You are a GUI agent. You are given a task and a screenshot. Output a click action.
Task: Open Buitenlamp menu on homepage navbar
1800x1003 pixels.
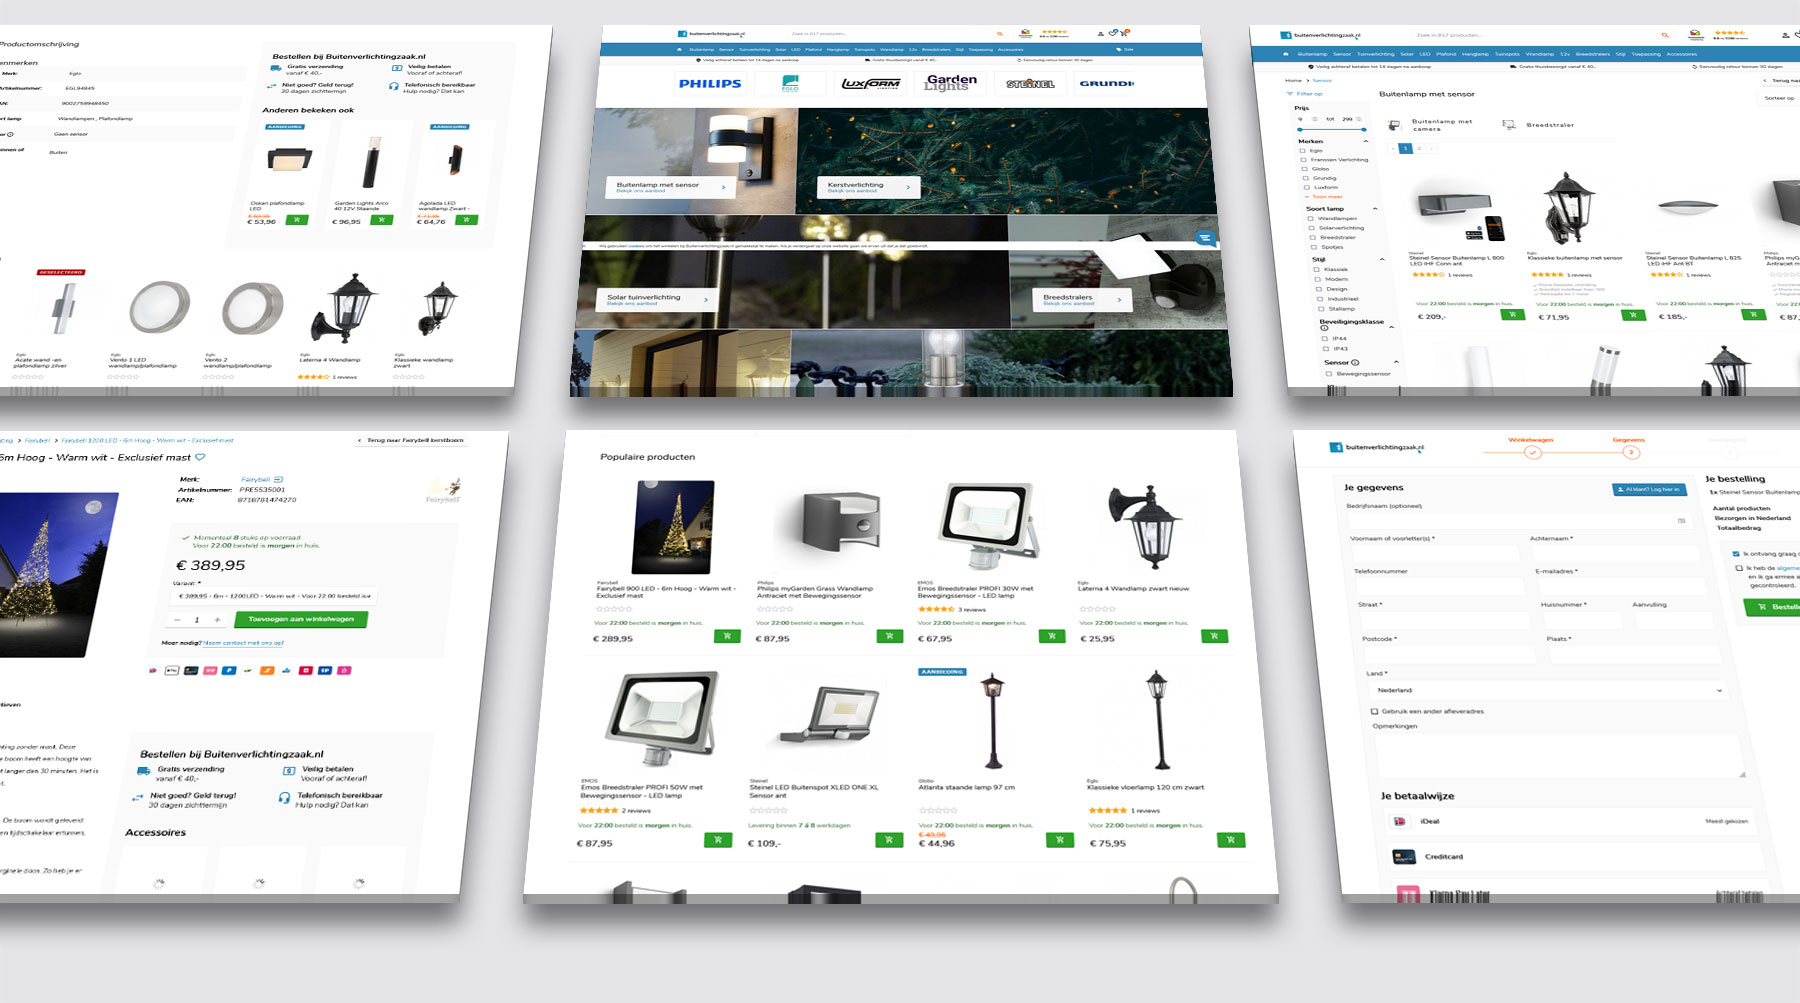701,49
